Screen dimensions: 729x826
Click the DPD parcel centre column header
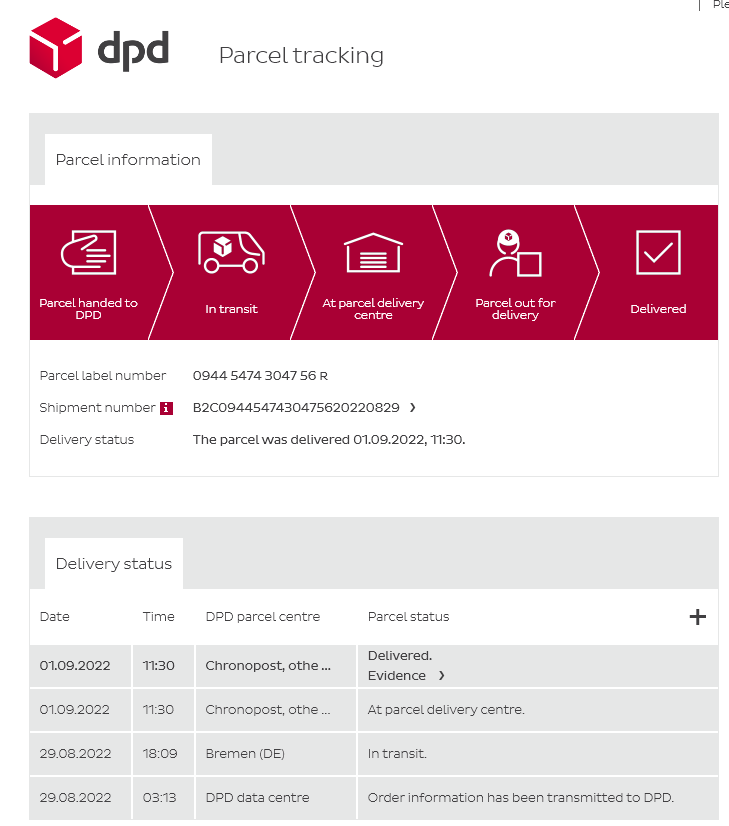262,617
